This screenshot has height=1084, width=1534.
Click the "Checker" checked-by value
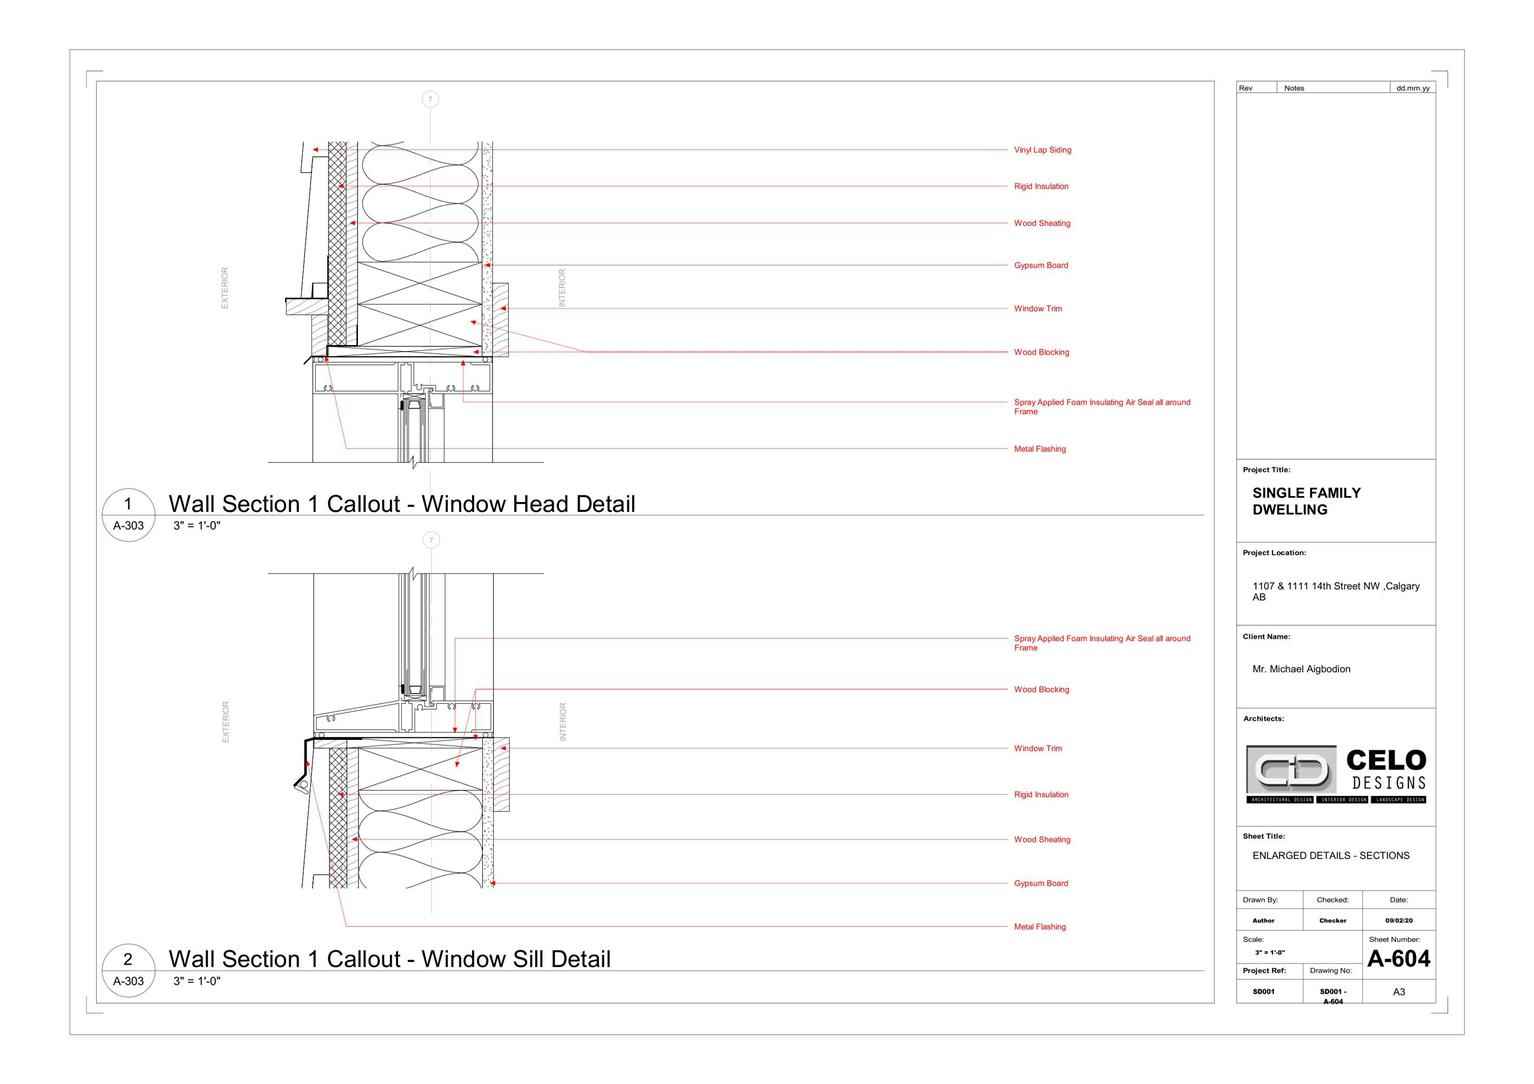[1333, 921]
